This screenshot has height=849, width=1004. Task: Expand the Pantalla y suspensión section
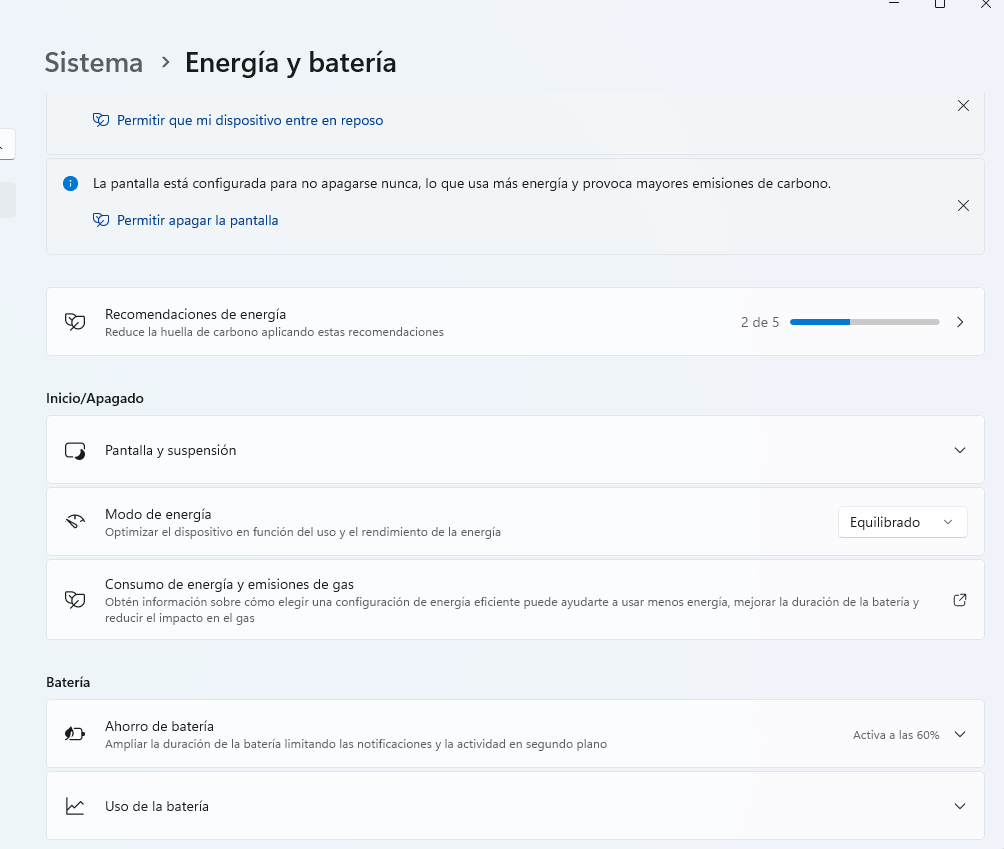(960, 450)
